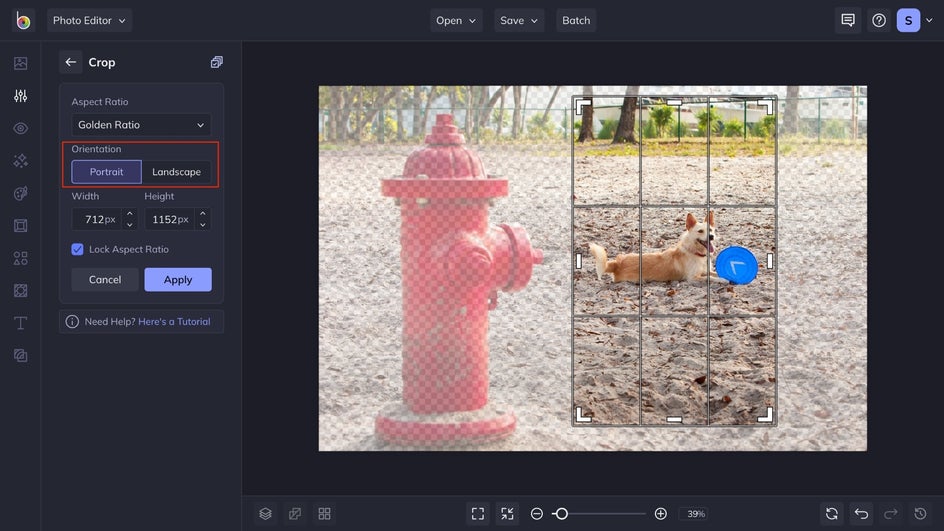
Task: Click the crop box bottom-right corner handle
Action: tap(766, 415)
